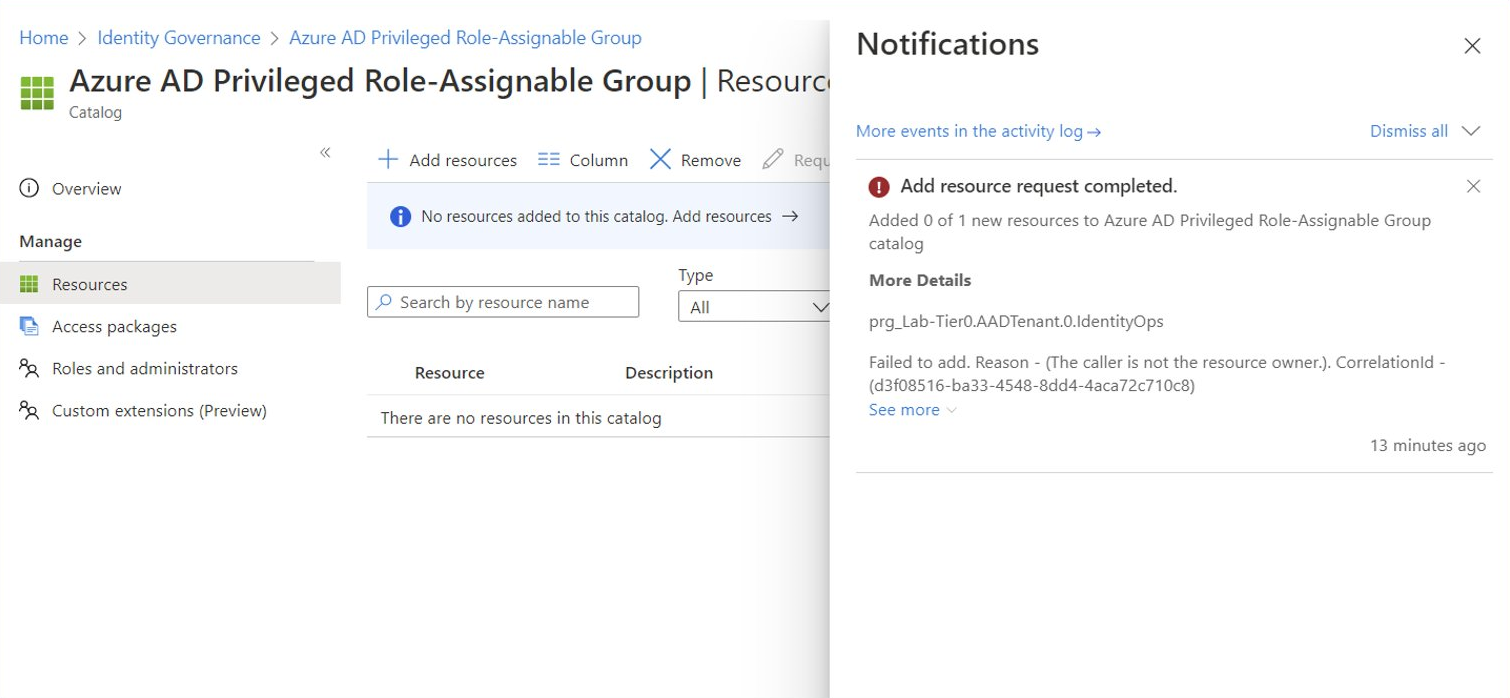This screenshot has height=698, width=1510.
Task: Sort by Resource column header
Action: [449, 373]
